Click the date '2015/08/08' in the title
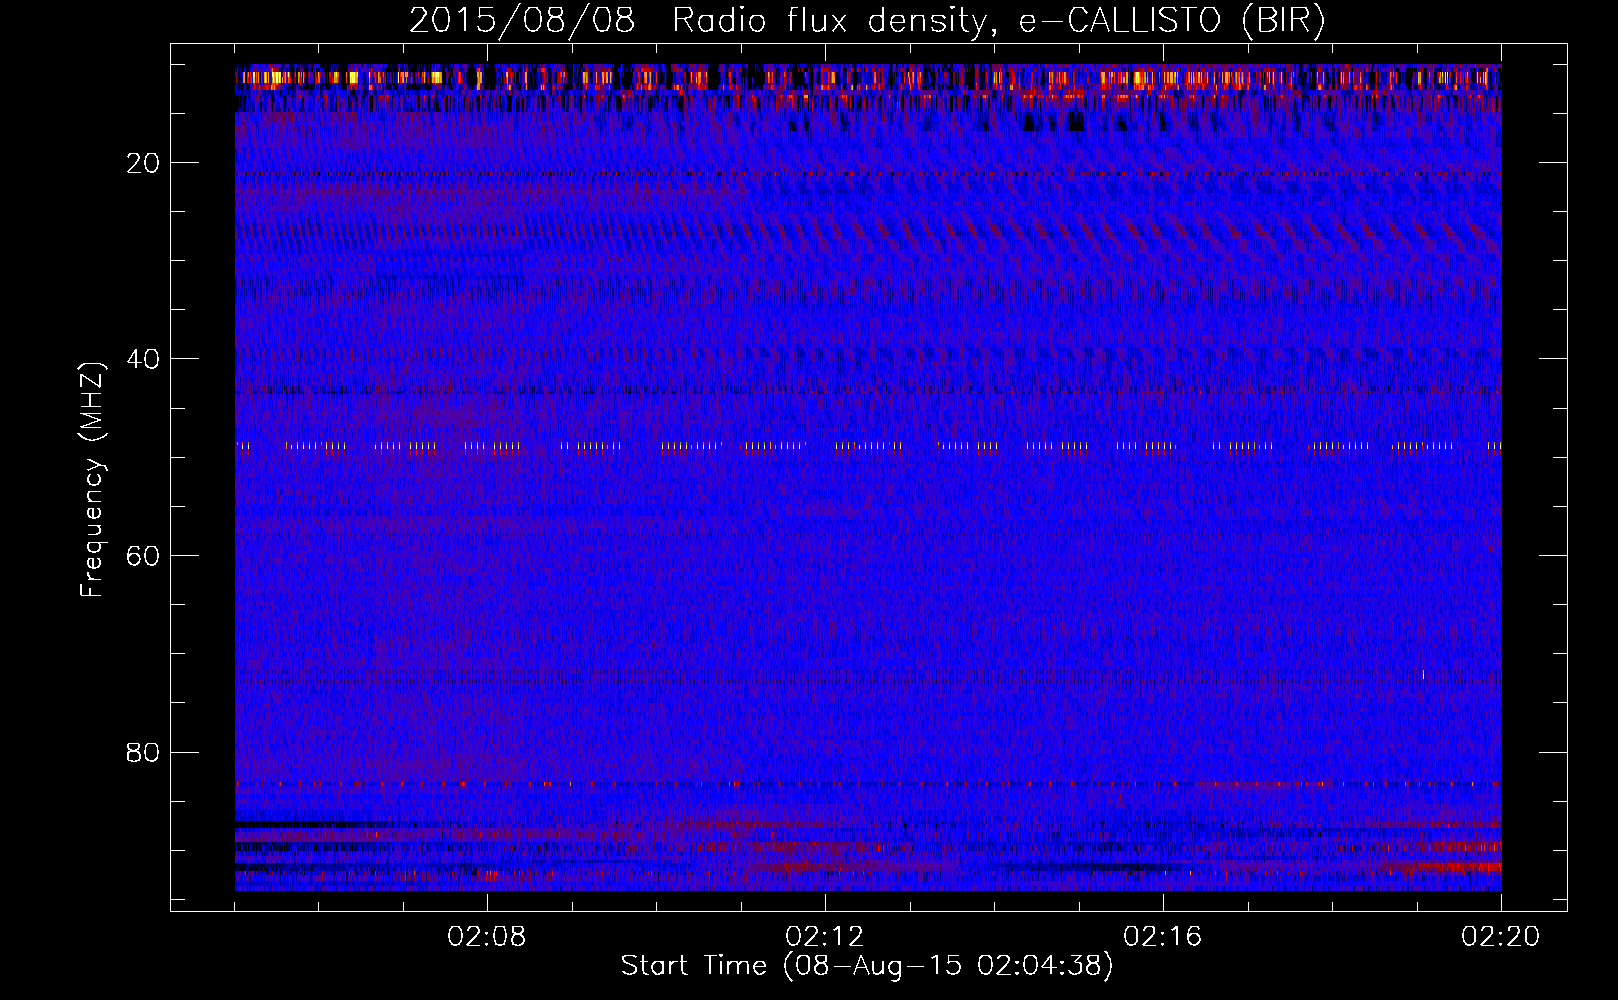This screenshot has height=1000, width=1618. [521, 21]
